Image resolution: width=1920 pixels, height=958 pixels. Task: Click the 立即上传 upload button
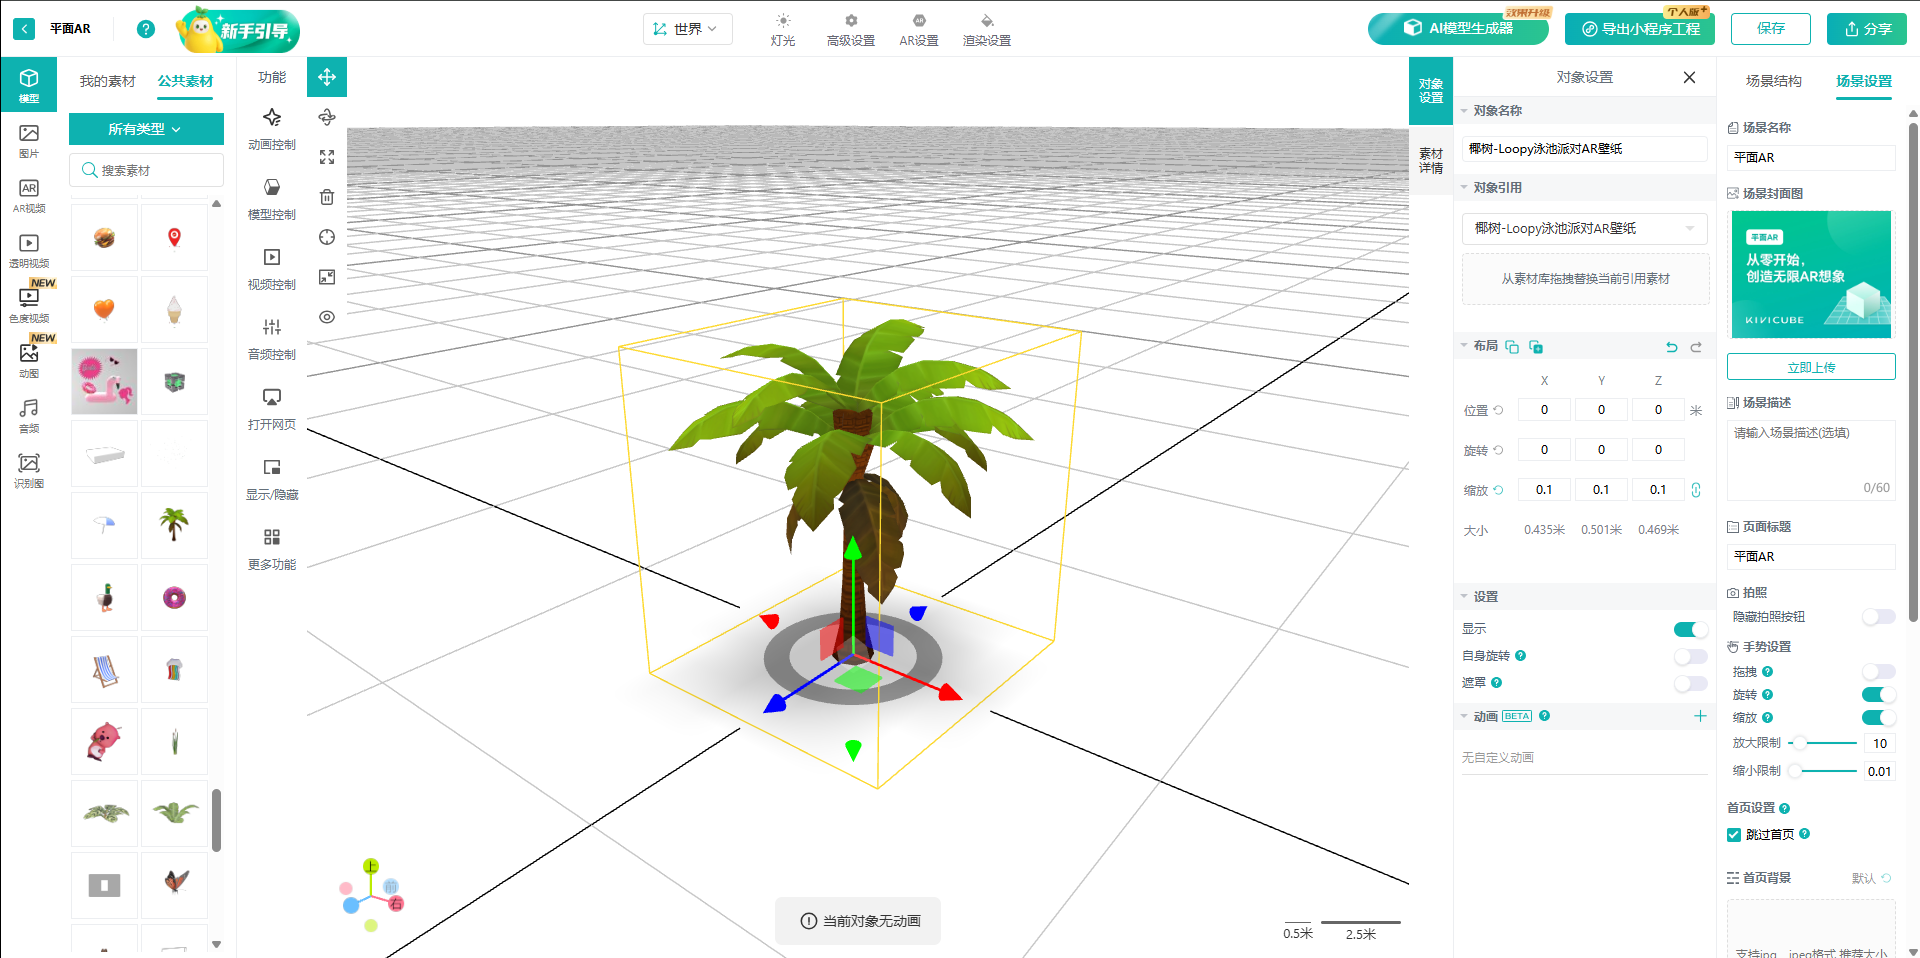[1810, 367]
